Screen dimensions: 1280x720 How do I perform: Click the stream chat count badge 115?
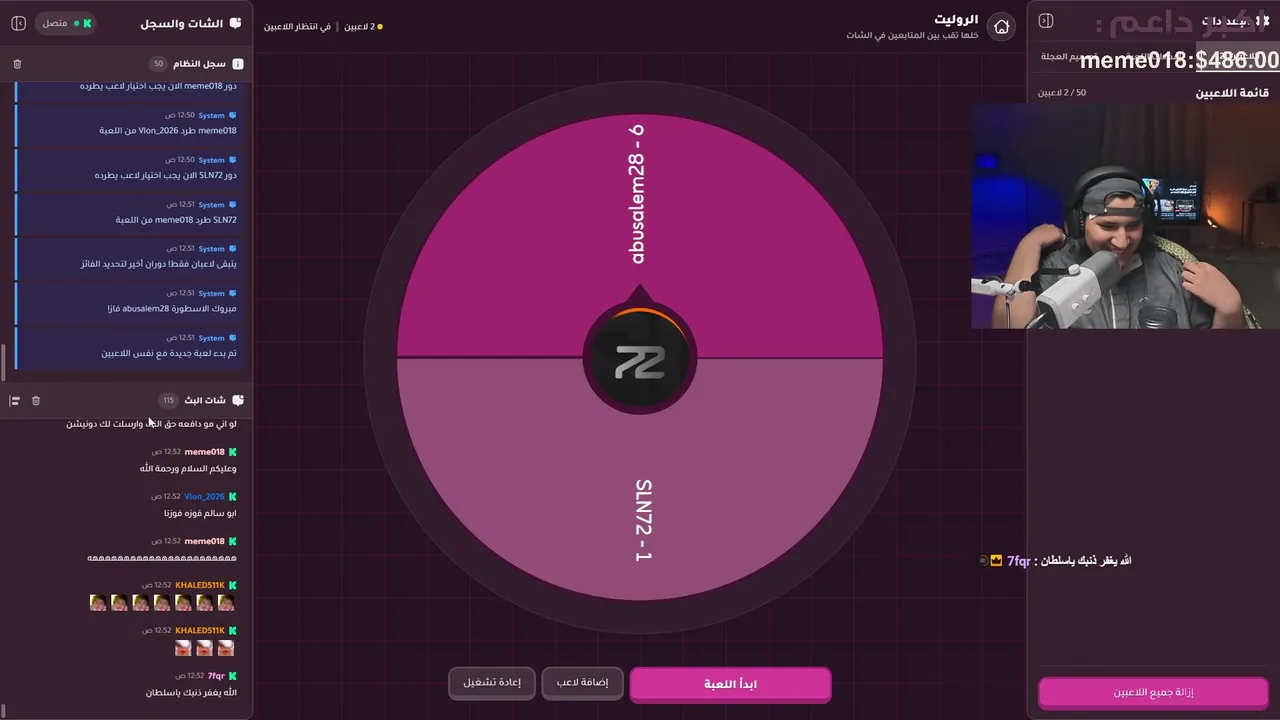coord(168,400)
